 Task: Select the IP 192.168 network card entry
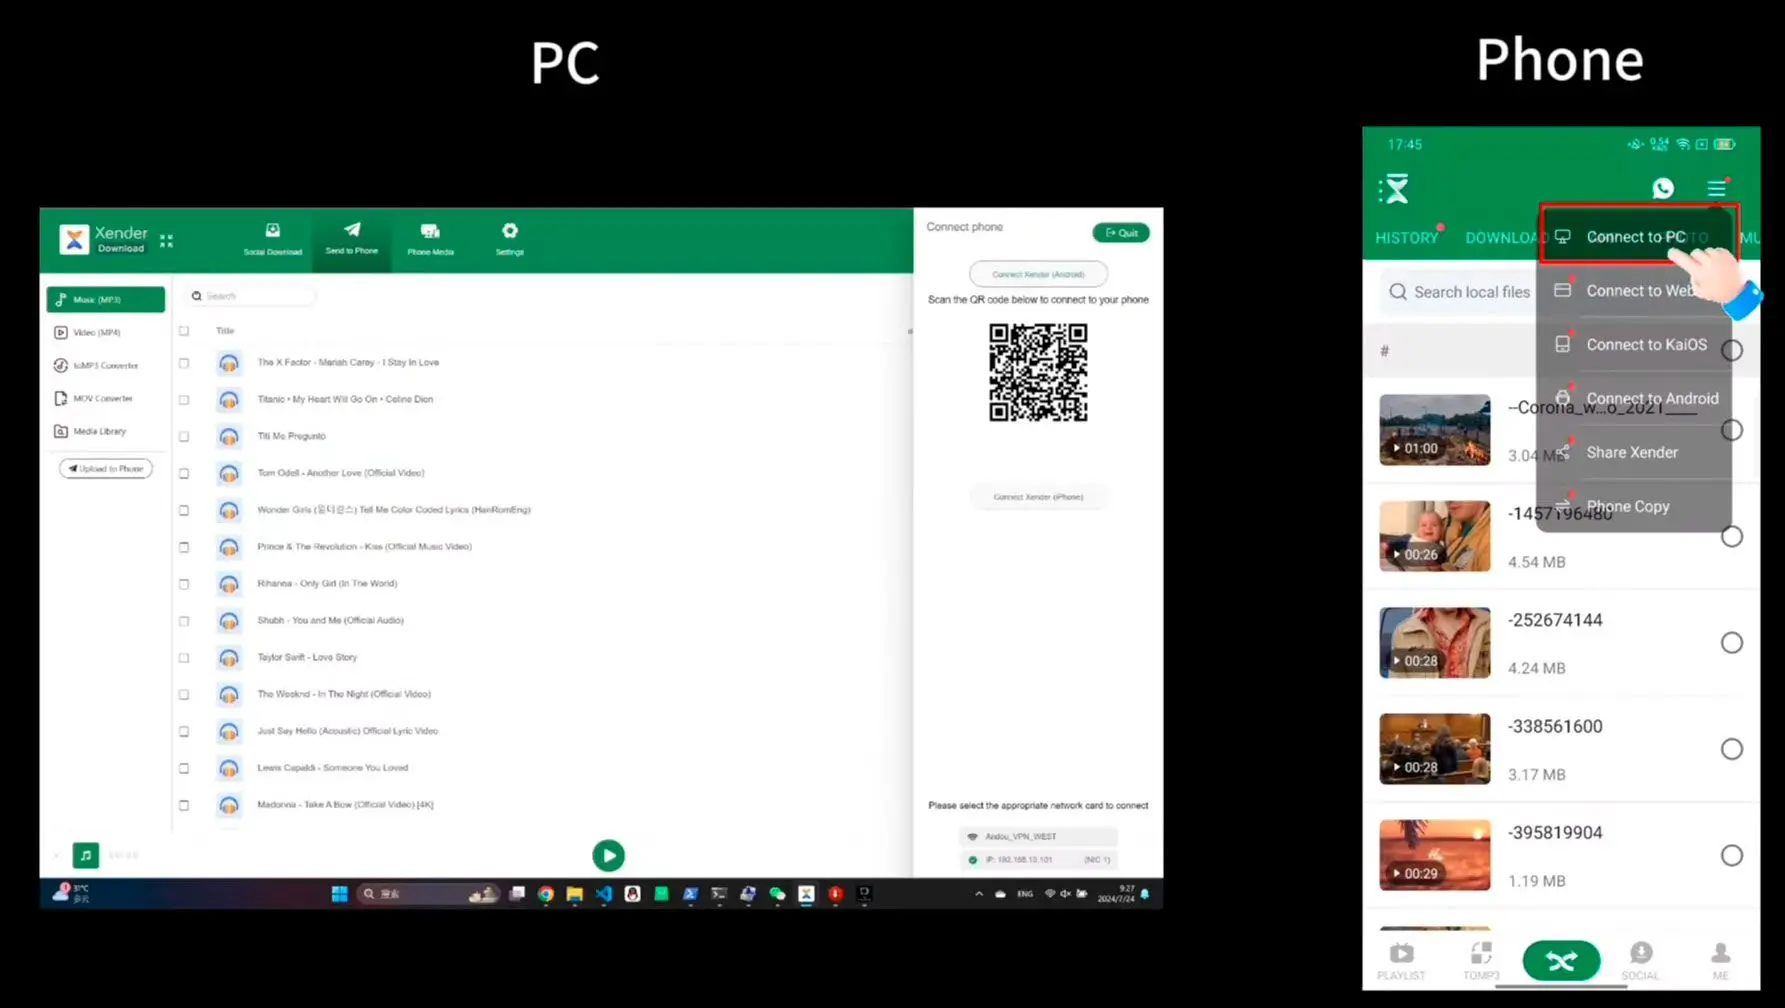[x=1038, y=860]
